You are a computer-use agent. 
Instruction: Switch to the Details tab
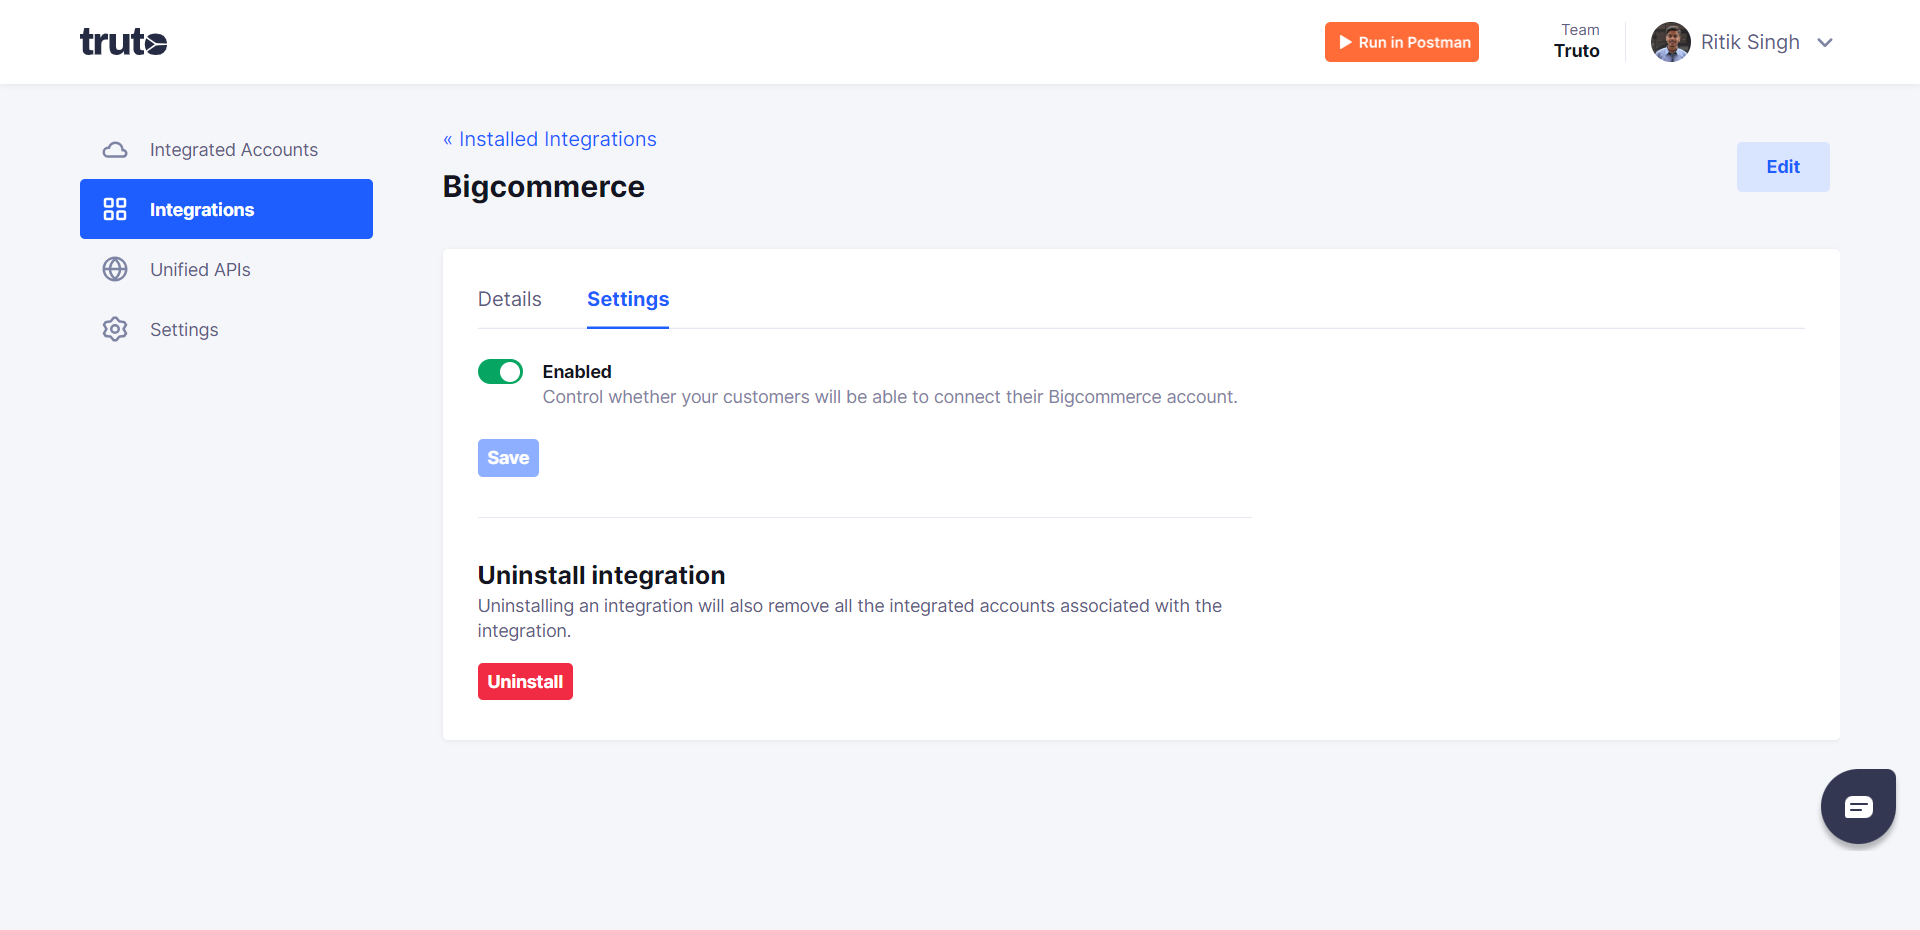(509, 299)
